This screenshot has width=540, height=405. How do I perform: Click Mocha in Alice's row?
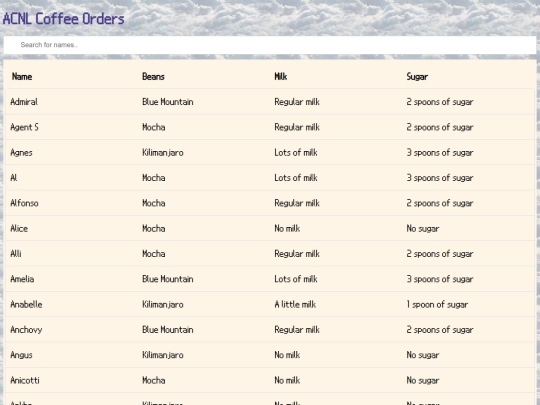point(154,228)
